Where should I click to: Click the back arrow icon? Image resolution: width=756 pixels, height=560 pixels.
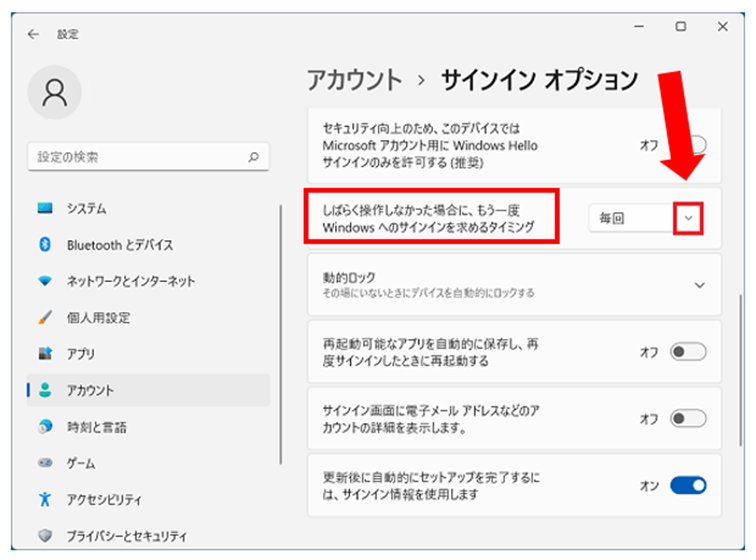click(x=33, y=34)
